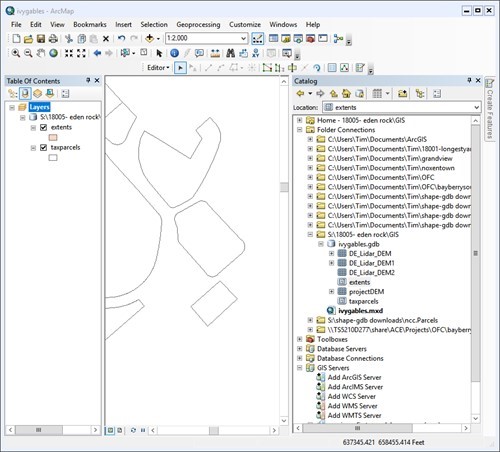The height and width of the screenshot is (452, 500).
Task: Select the Zoom In tool
Action: (x=15, y=53)
